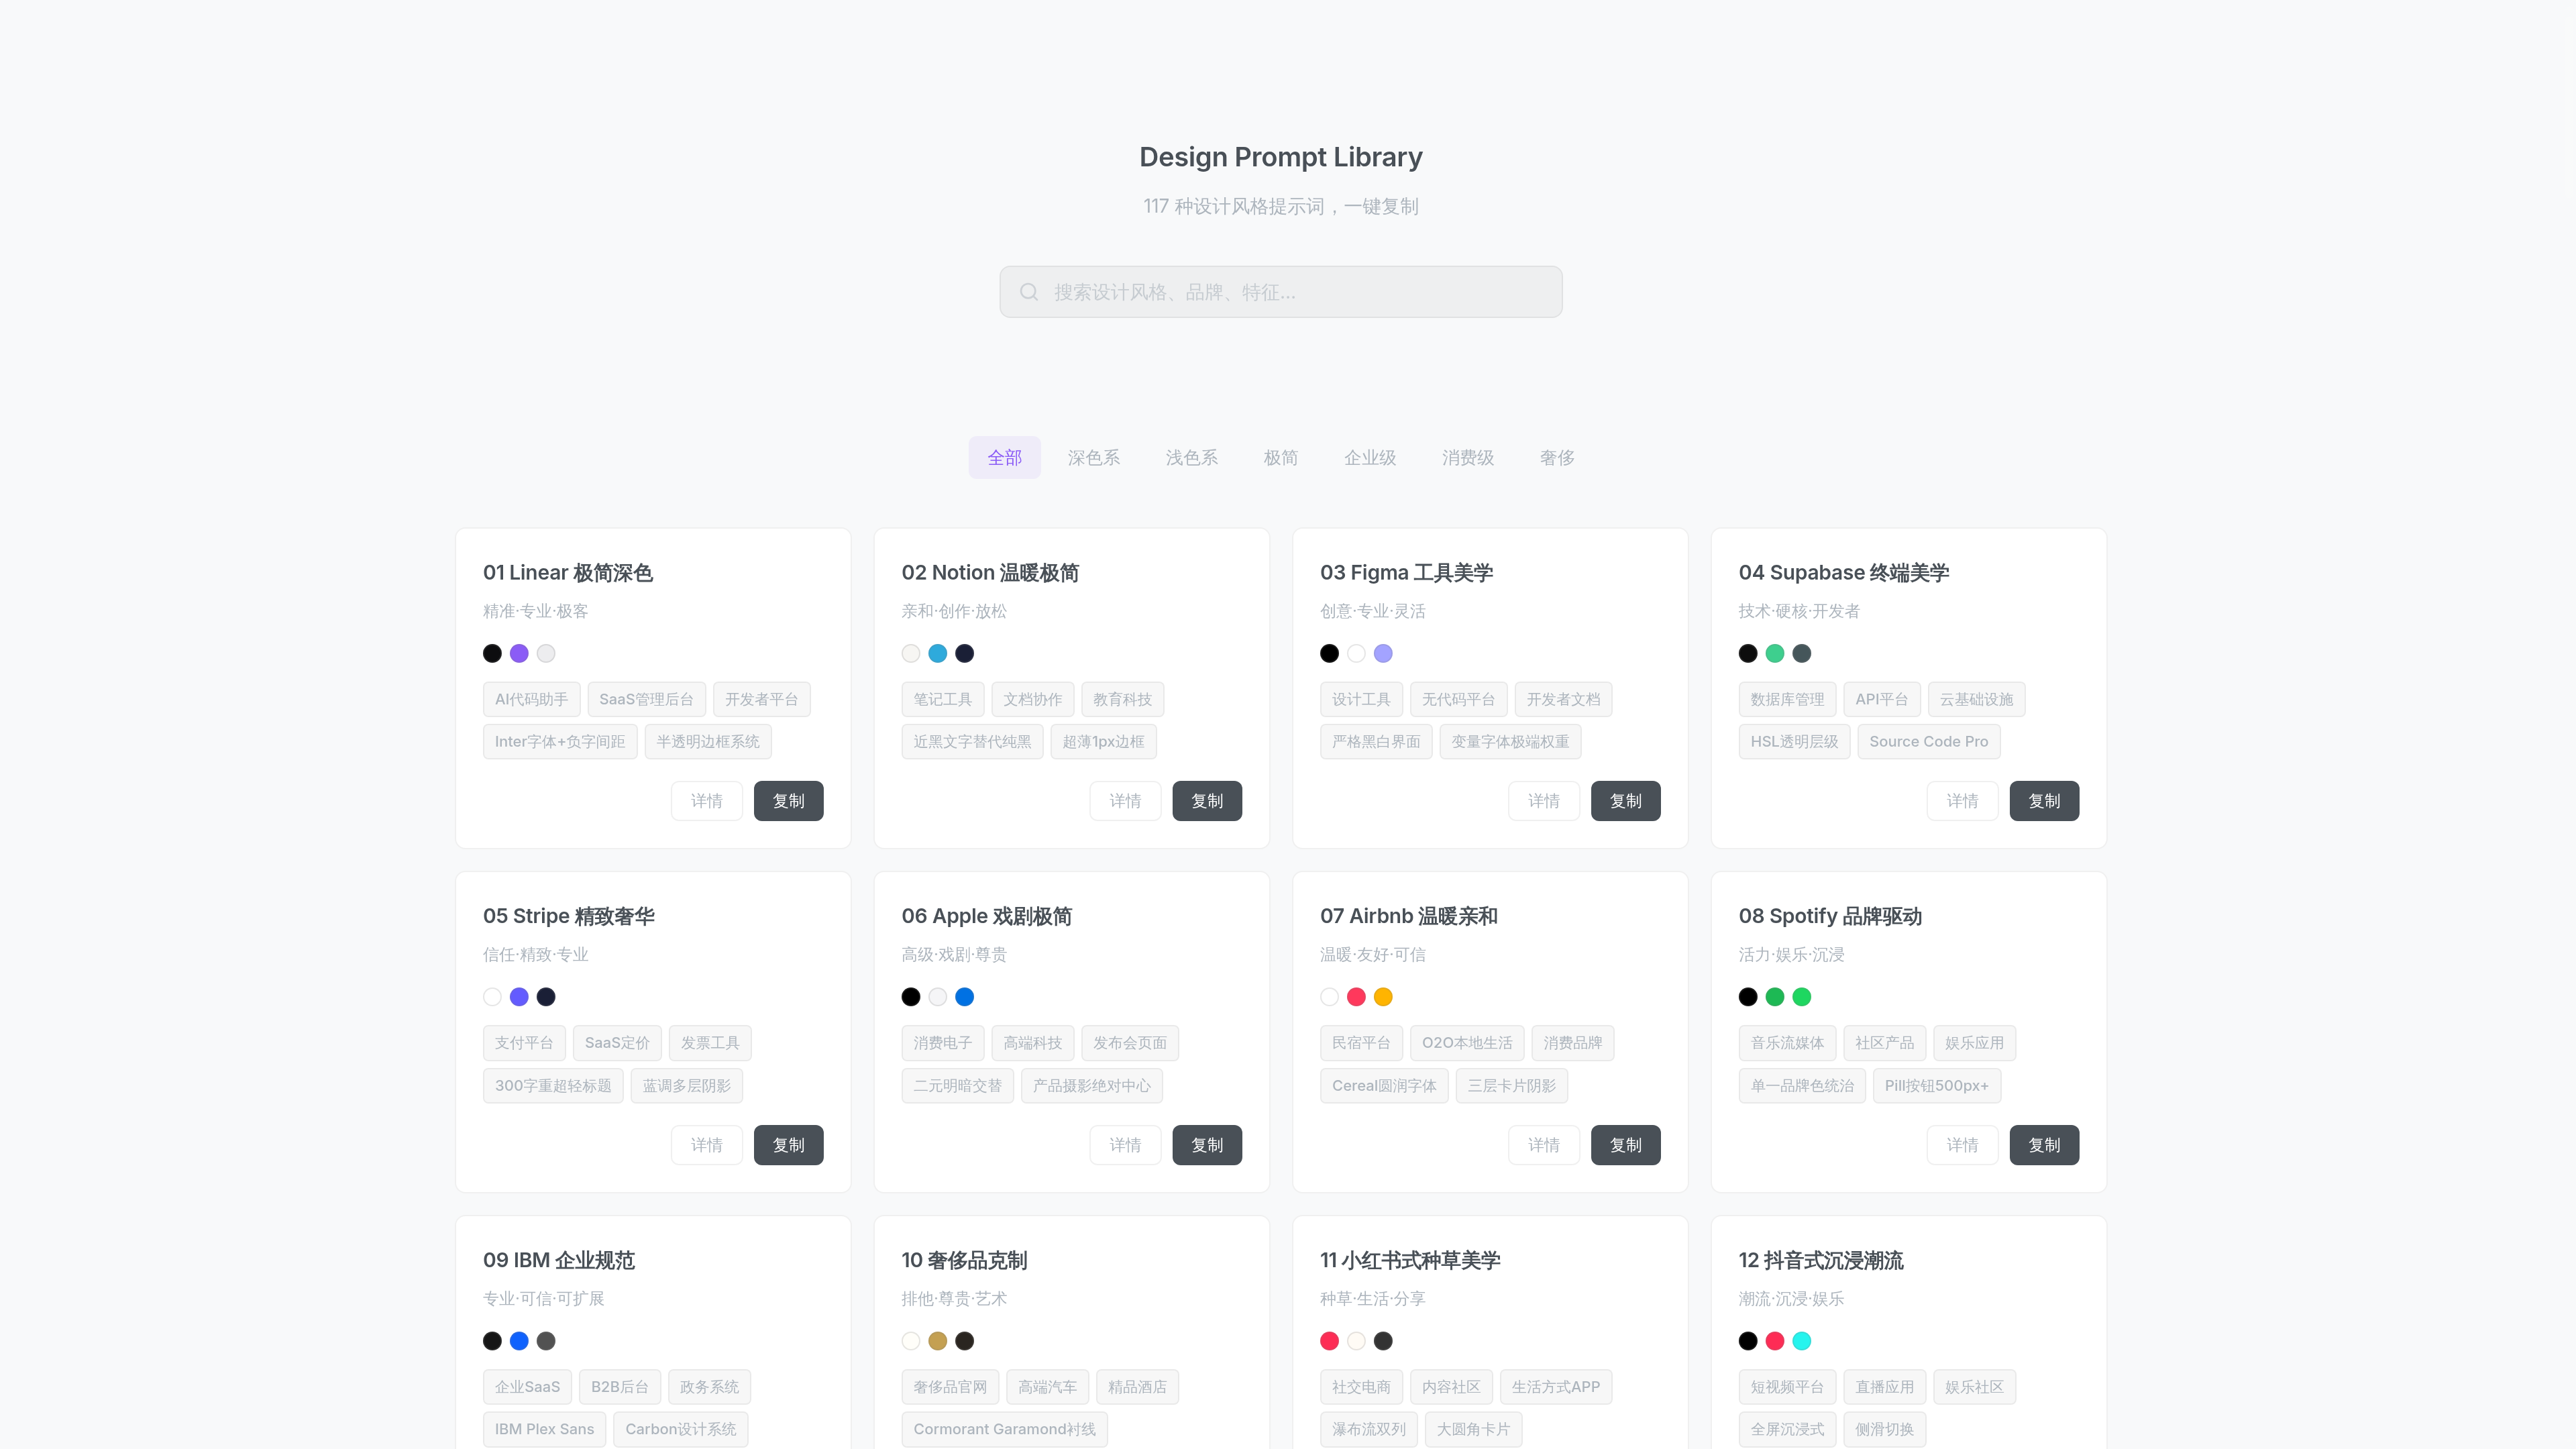2576x1449 pixels.
Task: Click the O2O本地生活 tag
Action: [x=1467, y=1043]
